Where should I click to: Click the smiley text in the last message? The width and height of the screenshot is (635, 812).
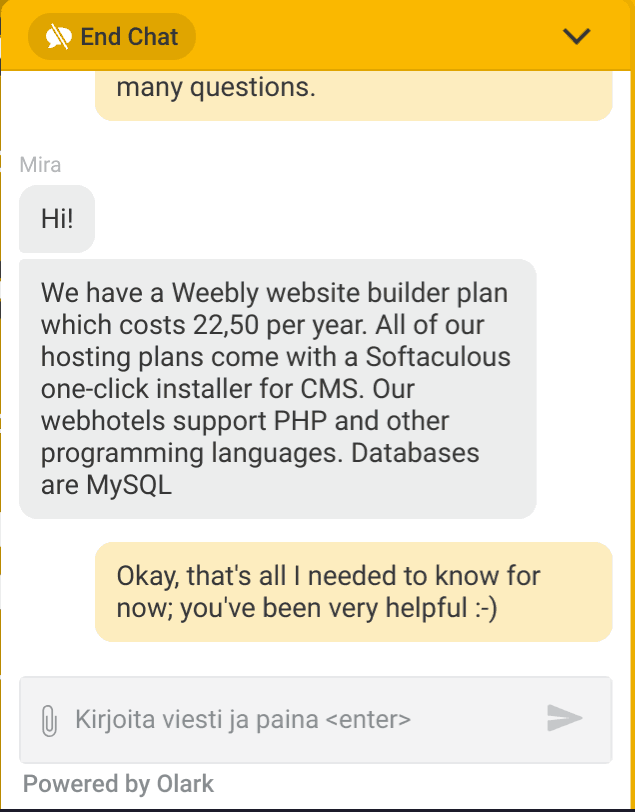(485, 608)
